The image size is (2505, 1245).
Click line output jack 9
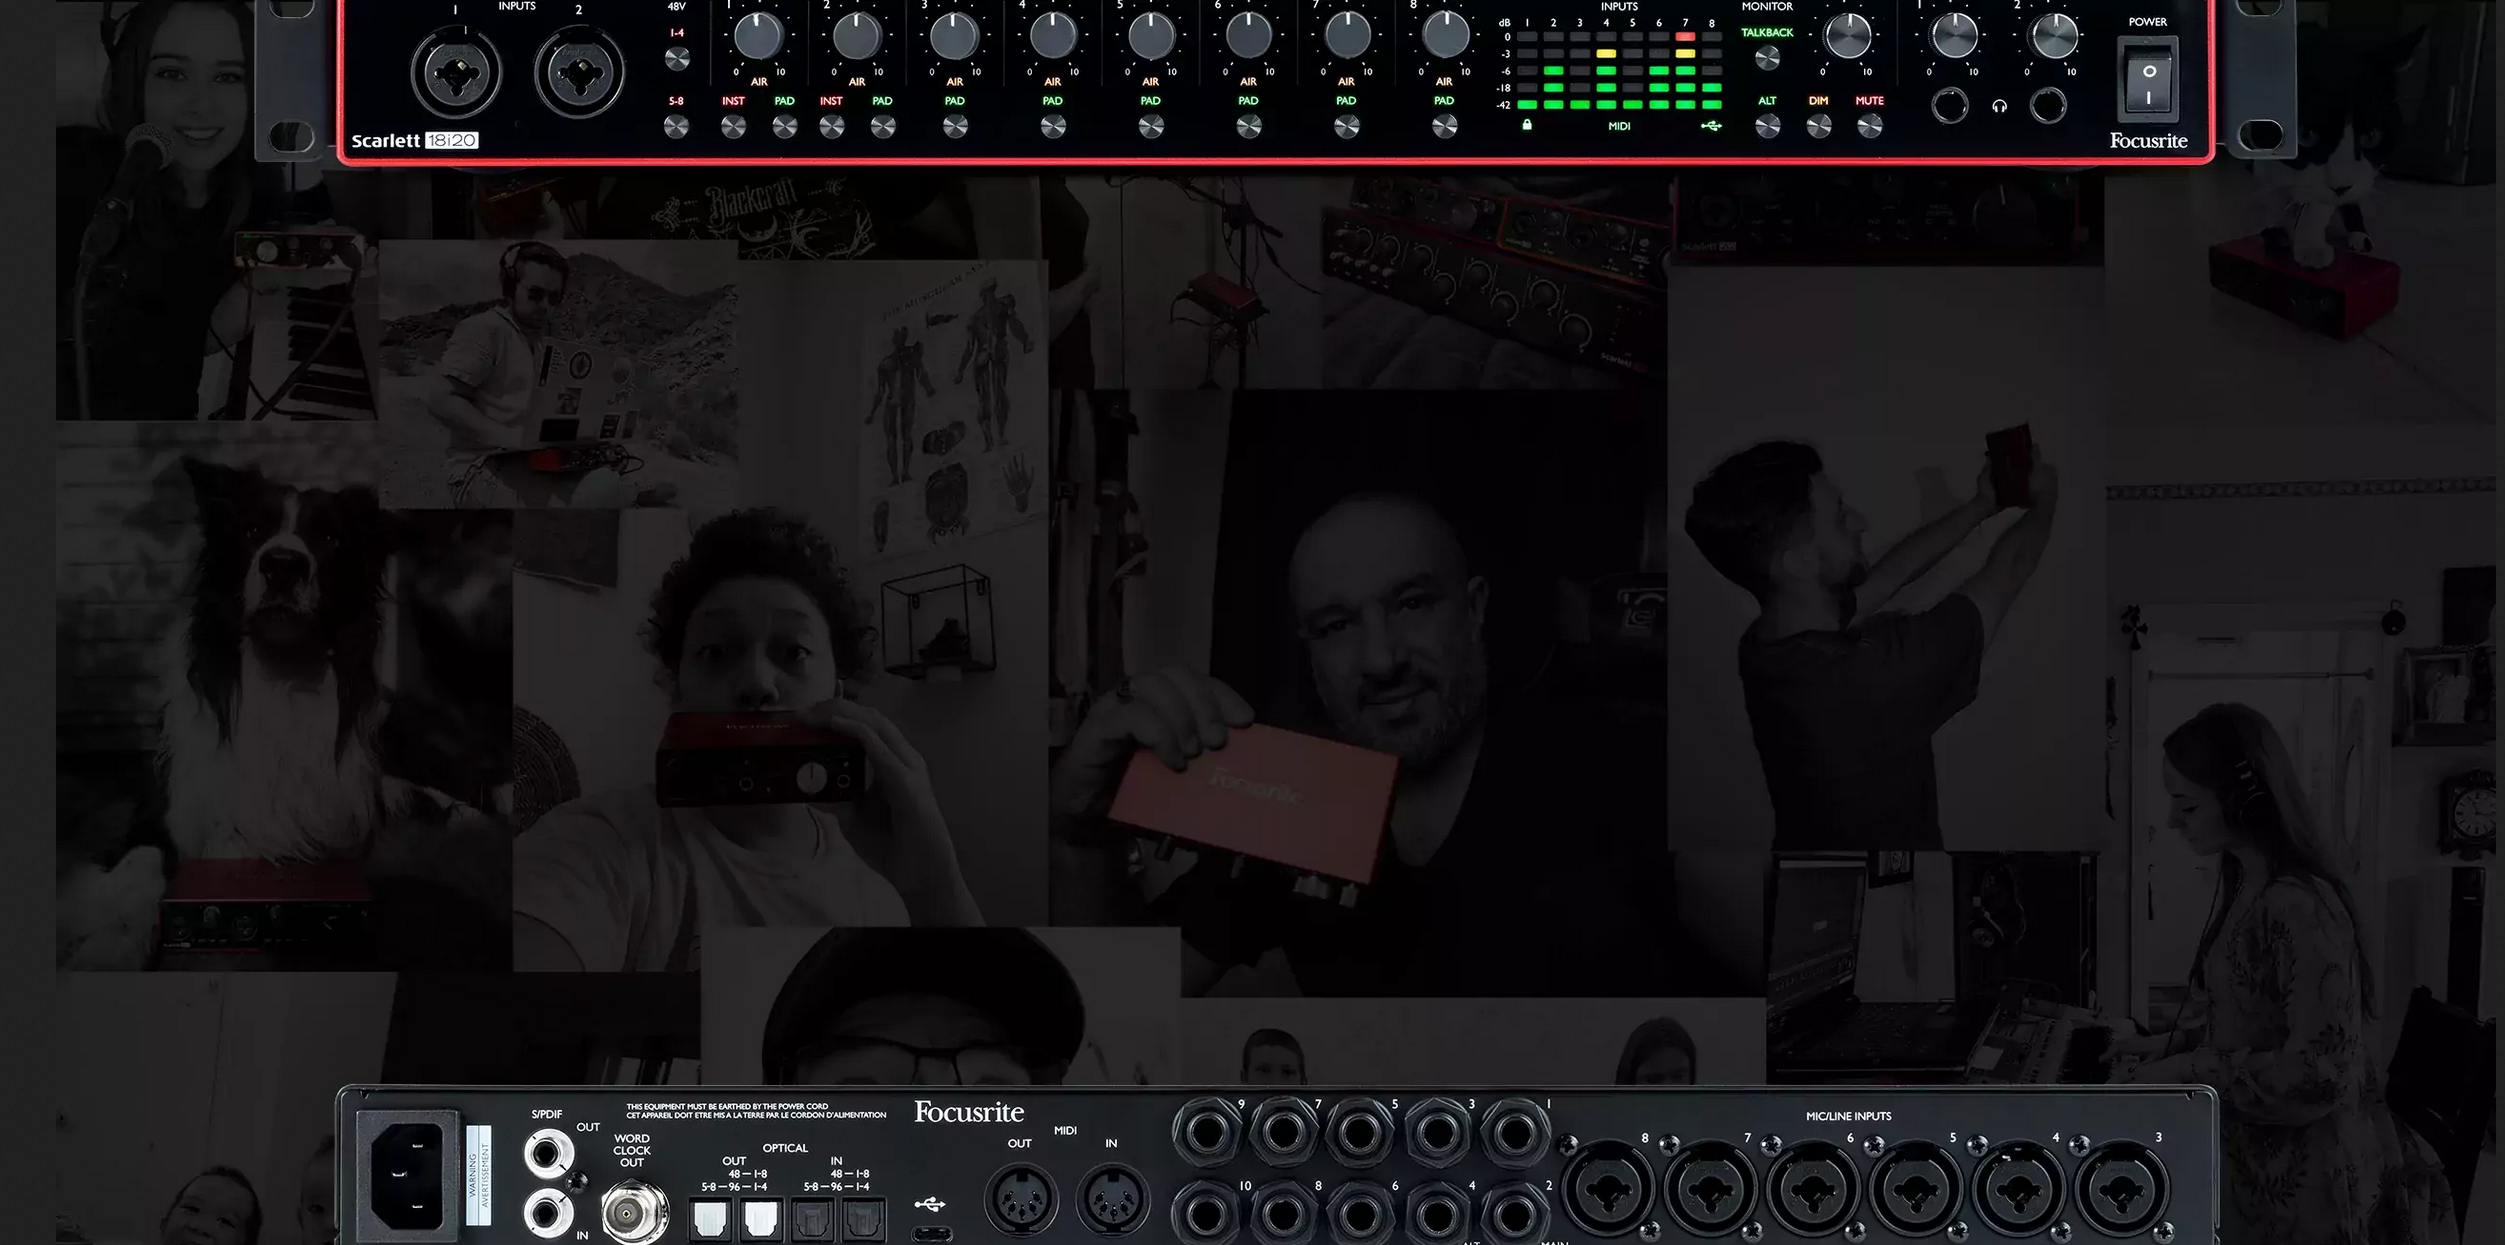[x=1207, y=1133]
